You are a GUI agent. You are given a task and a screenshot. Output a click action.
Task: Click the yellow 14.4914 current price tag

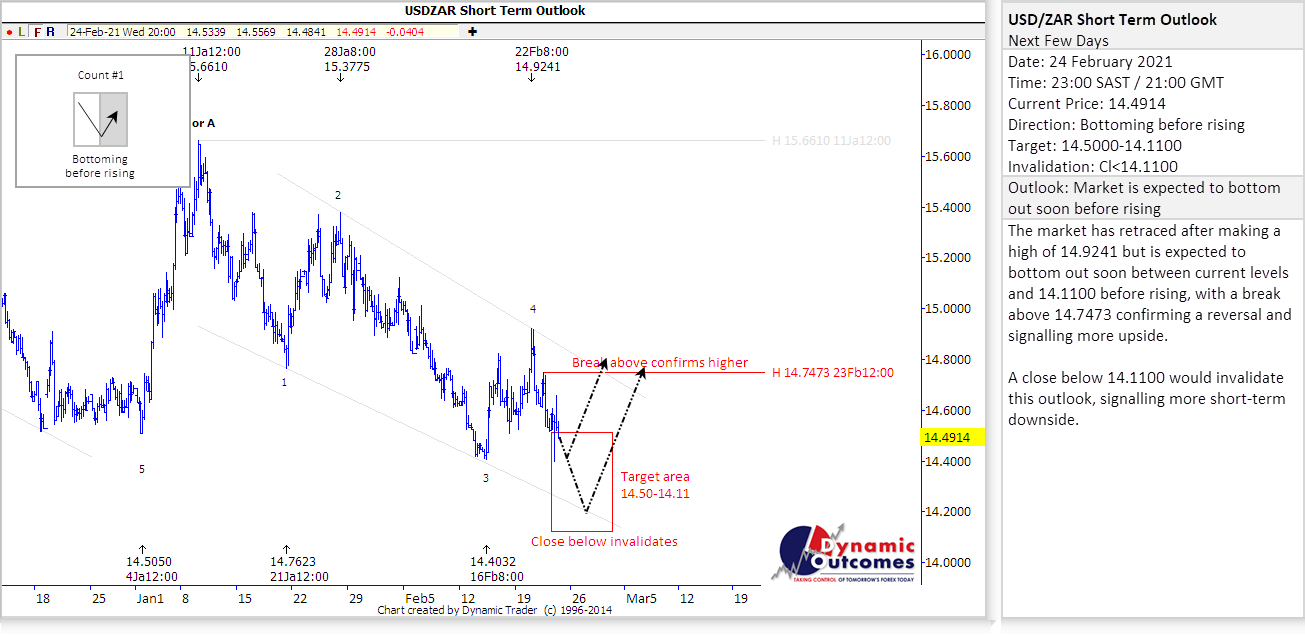pyautogui.click(x=952, y=437)
